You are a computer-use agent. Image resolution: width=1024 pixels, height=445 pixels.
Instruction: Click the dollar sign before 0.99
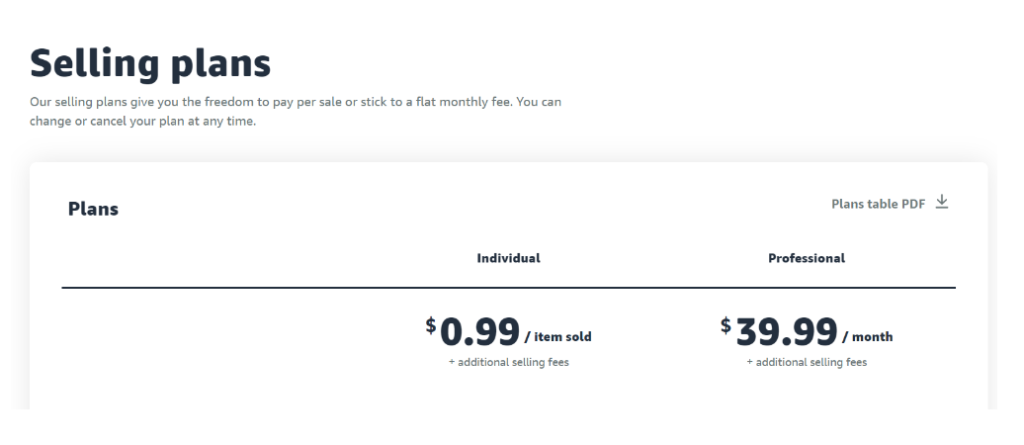(x=431, y=325)
